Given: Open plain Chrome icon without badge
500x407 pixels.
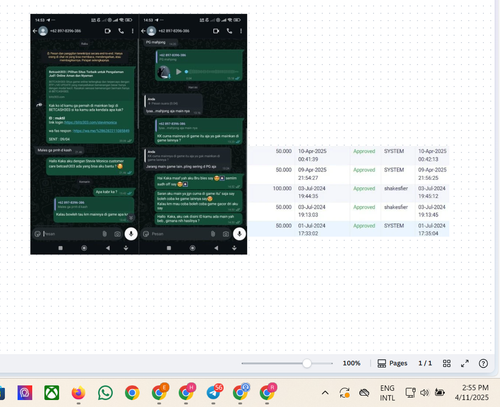Looking at the screenshot, I should click(132, 393).
